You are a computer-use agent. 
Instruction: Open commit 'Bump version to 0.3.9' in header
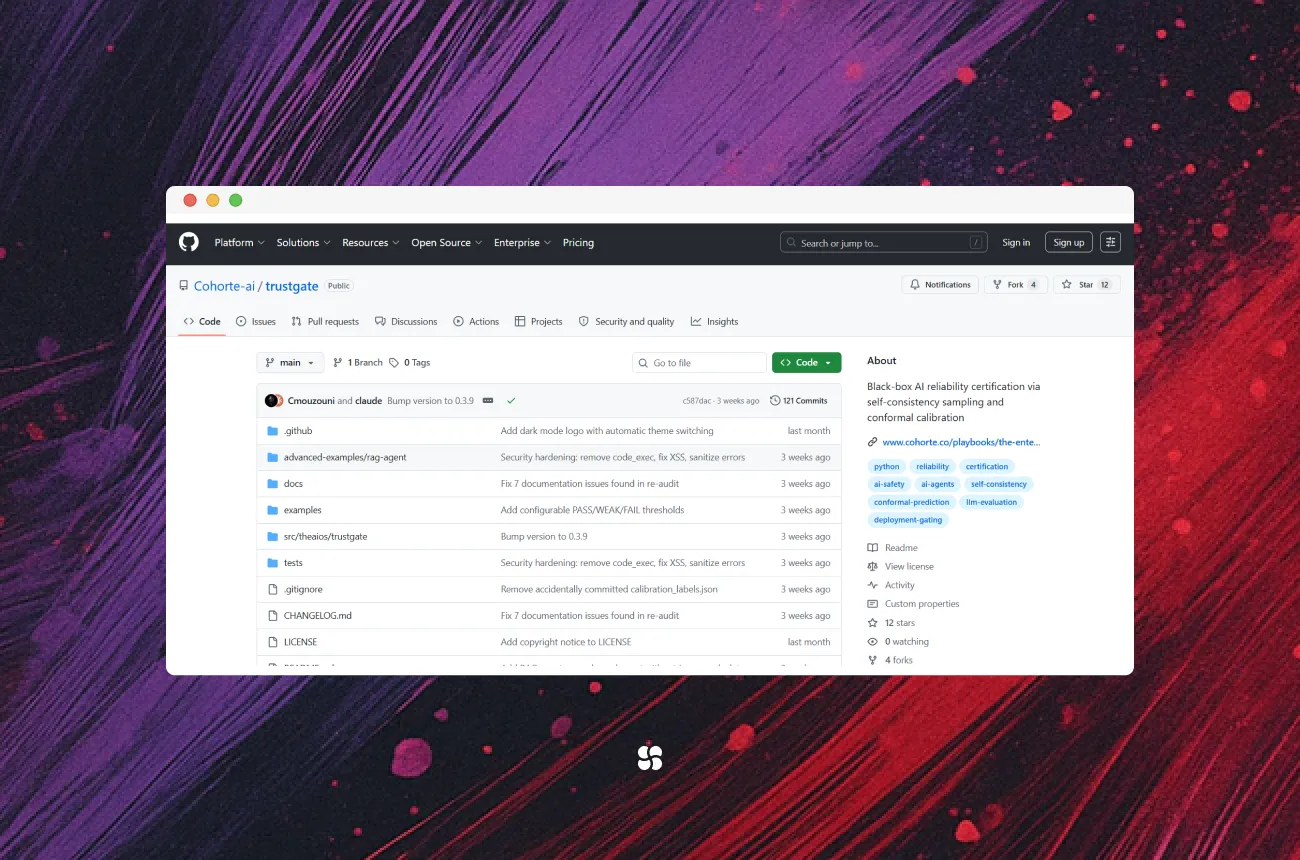(x=430, y=400)
